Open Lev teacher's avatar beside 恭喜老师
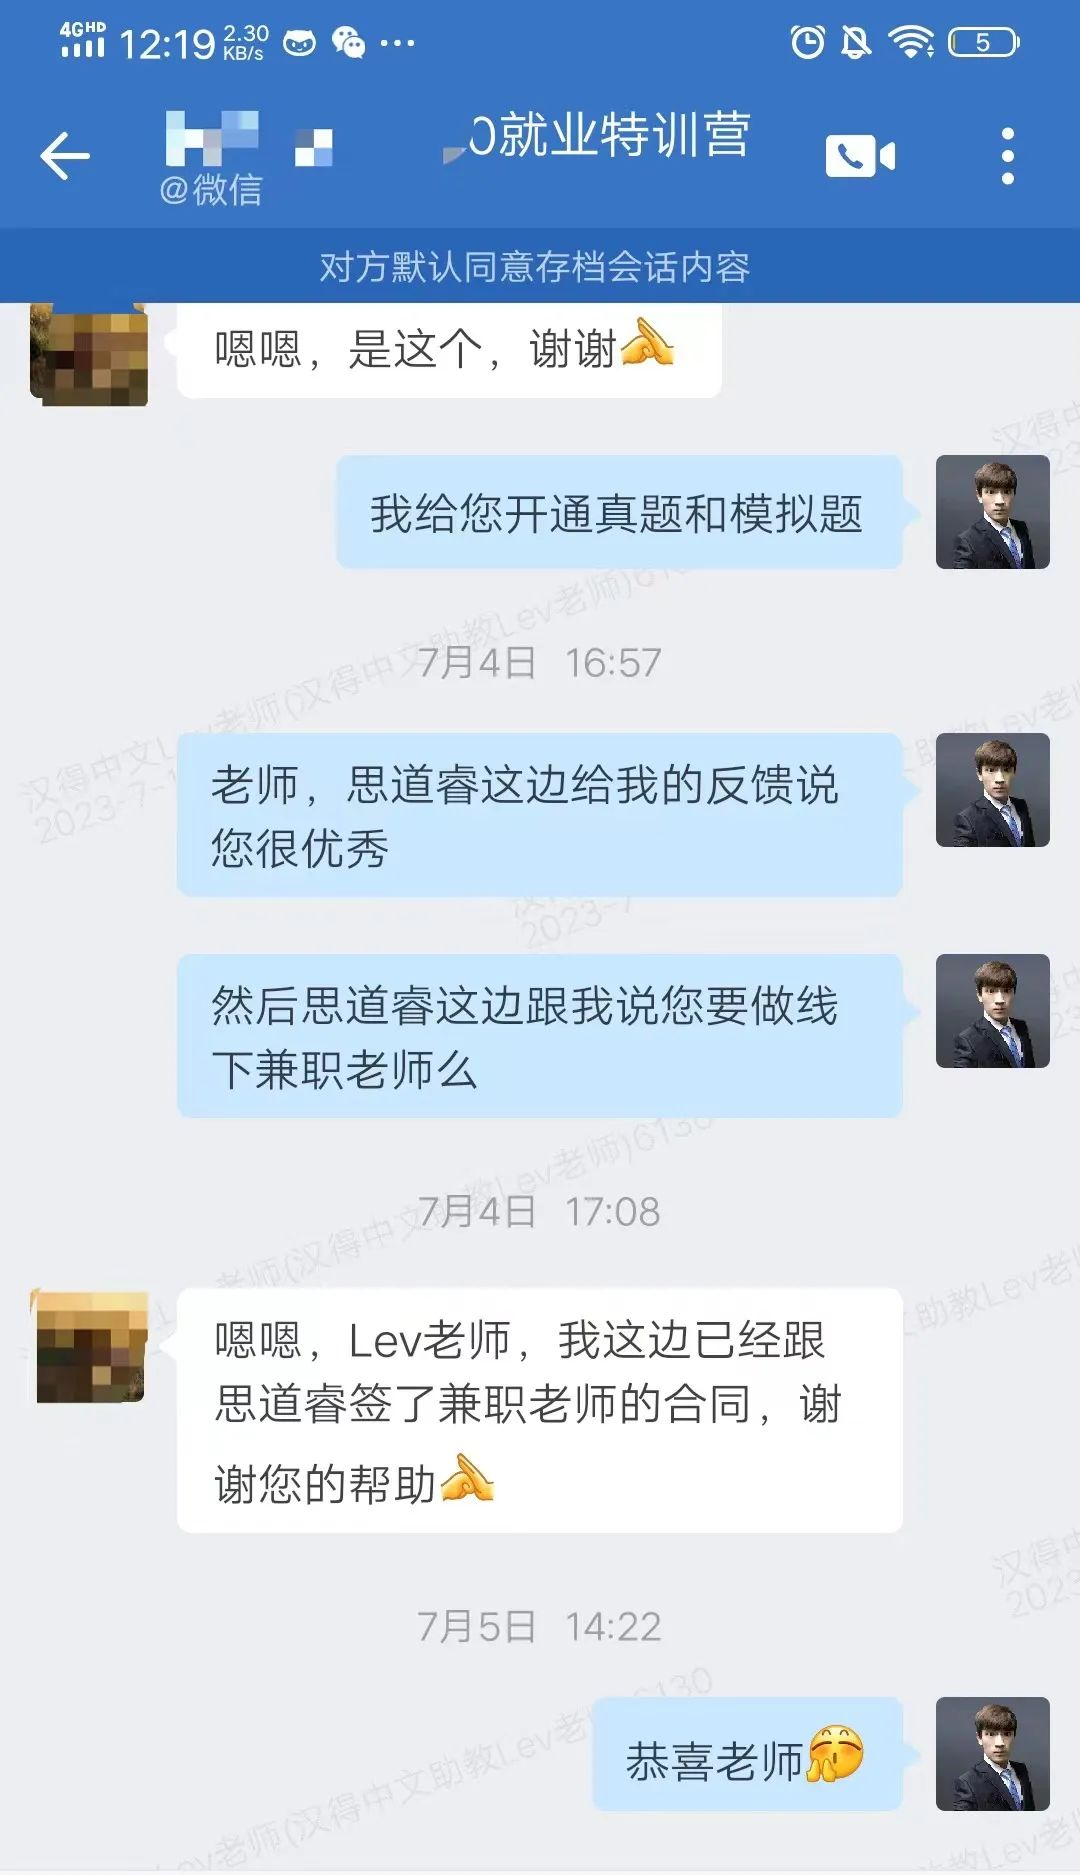This screenshot has width=1080, height=1875. (993, 1754)
